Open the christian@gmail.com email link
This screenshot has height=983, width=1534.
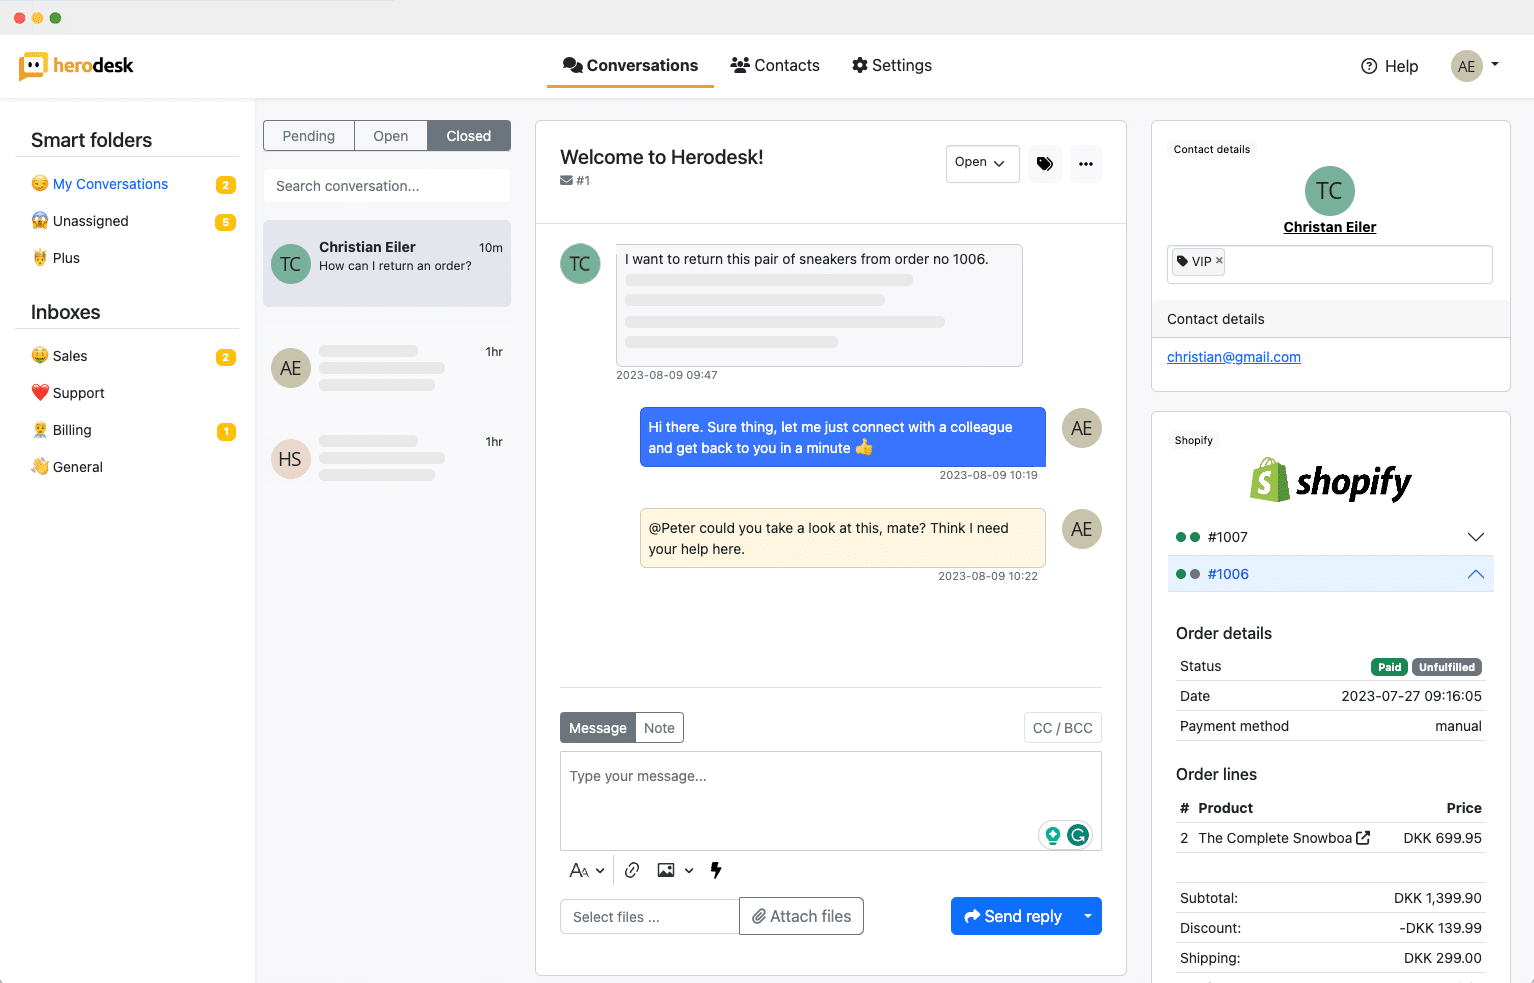tap(1234, 357)
